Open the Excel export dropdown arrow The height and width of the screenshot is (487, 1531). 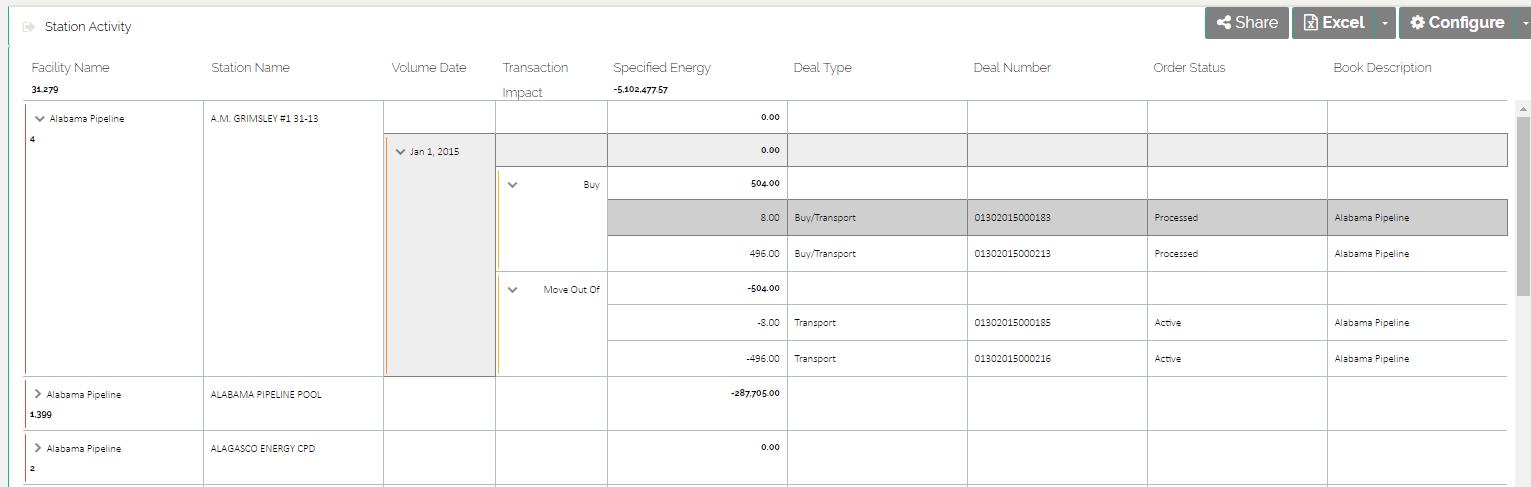click(1385, 23)
